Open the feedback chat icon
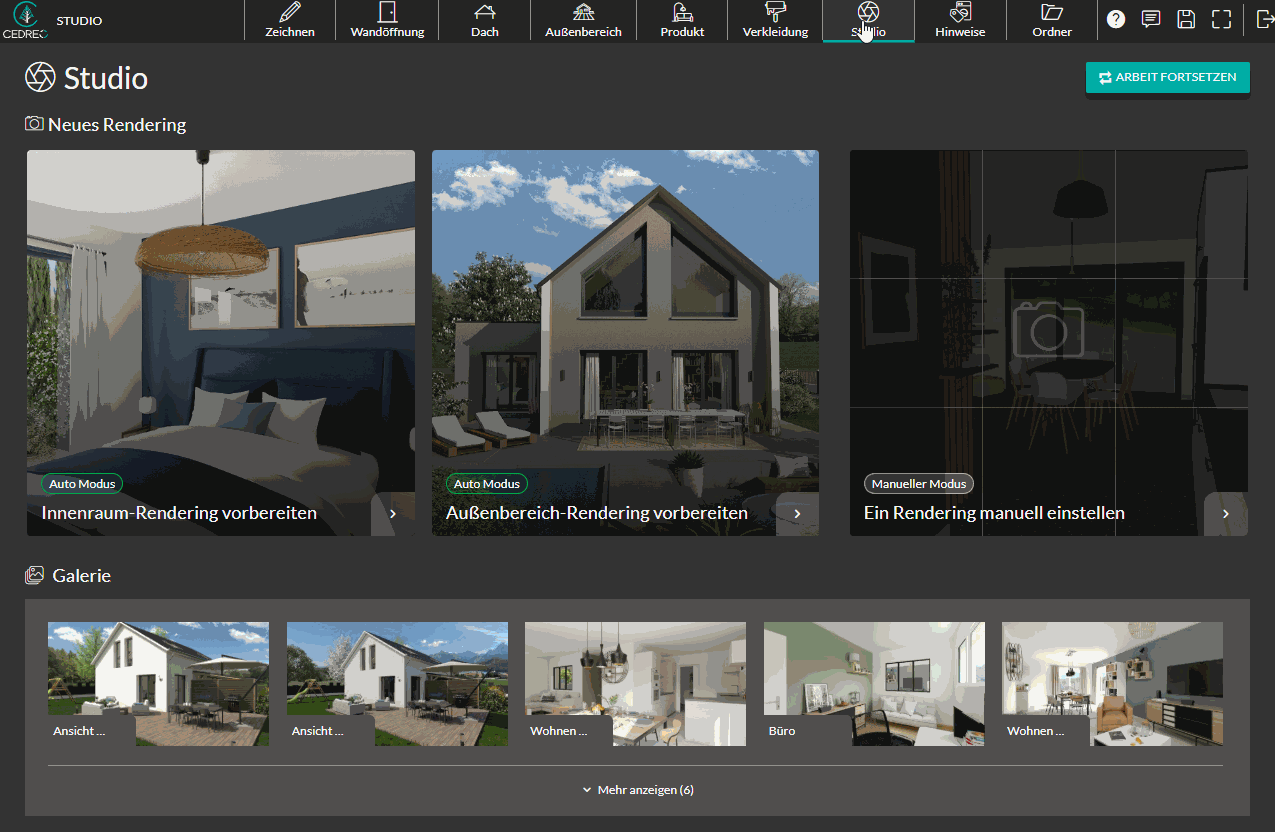Viewport: 1275px width, 832px height. click(1151, 19)
